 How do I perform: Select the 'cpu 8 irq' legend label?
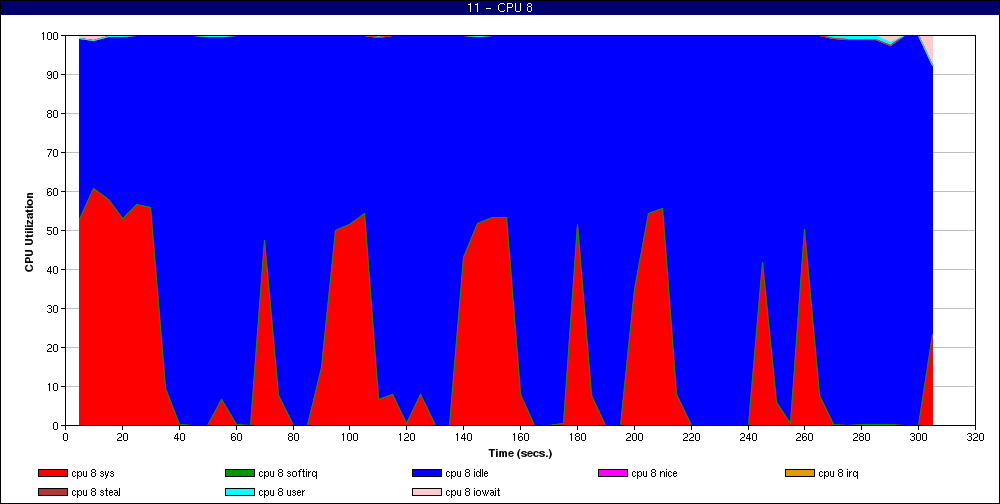839,473
